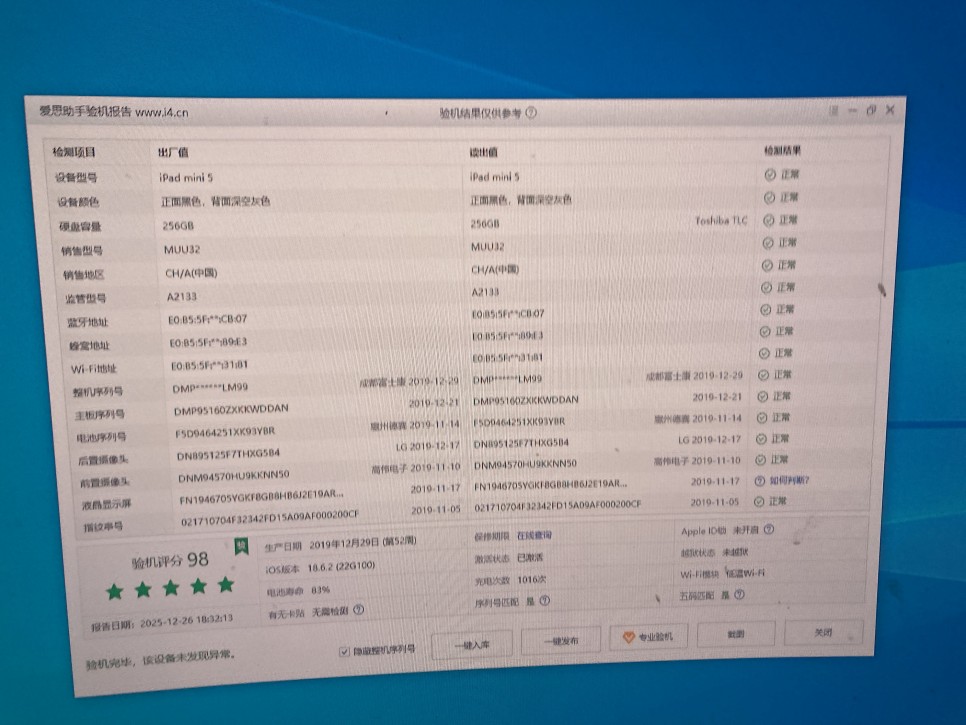The image size is (966, 725).
Task: Click the 关闭 button at bottom right
Action: point(823,632)
